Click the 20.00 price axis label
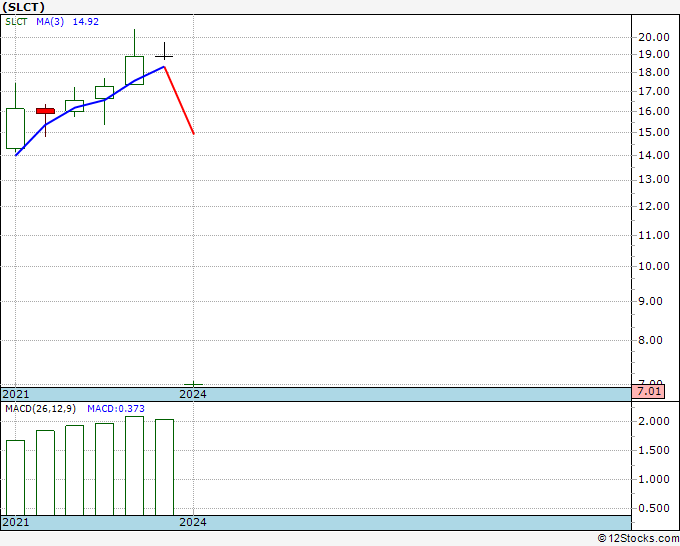The image size is (680, 546). (654, 37)
